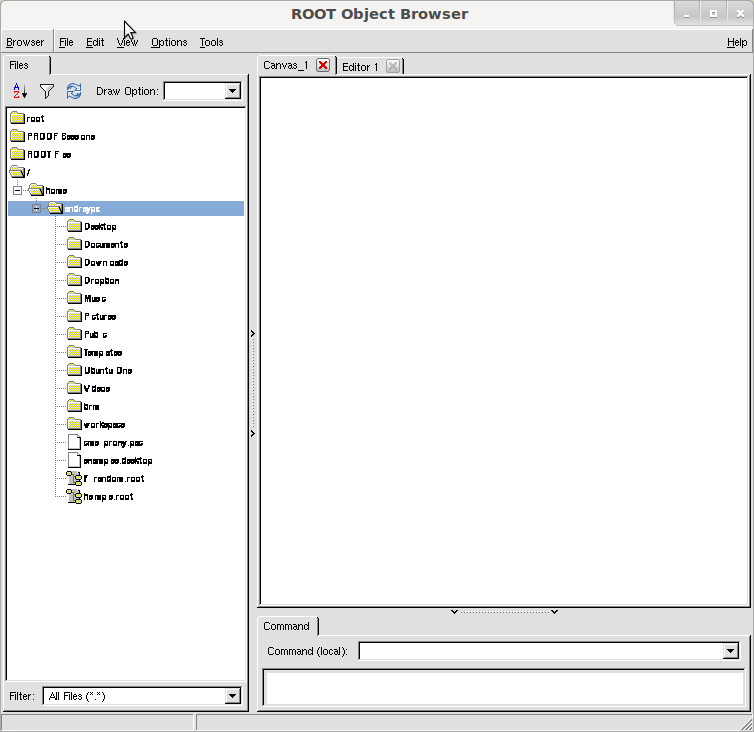Open the Edit menu
The image size is (754, 732).
[95, 42]
